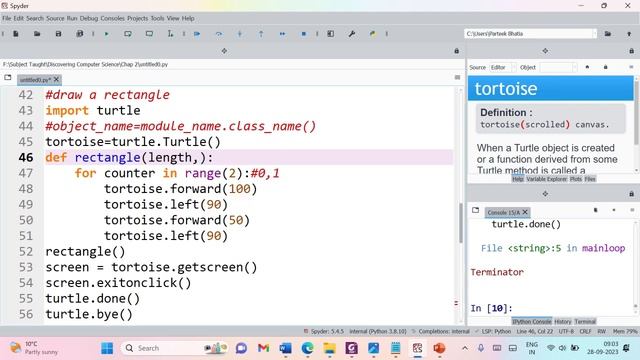640x360 pixels.
Task: Open the File menu
Action: tap(7, 18)
